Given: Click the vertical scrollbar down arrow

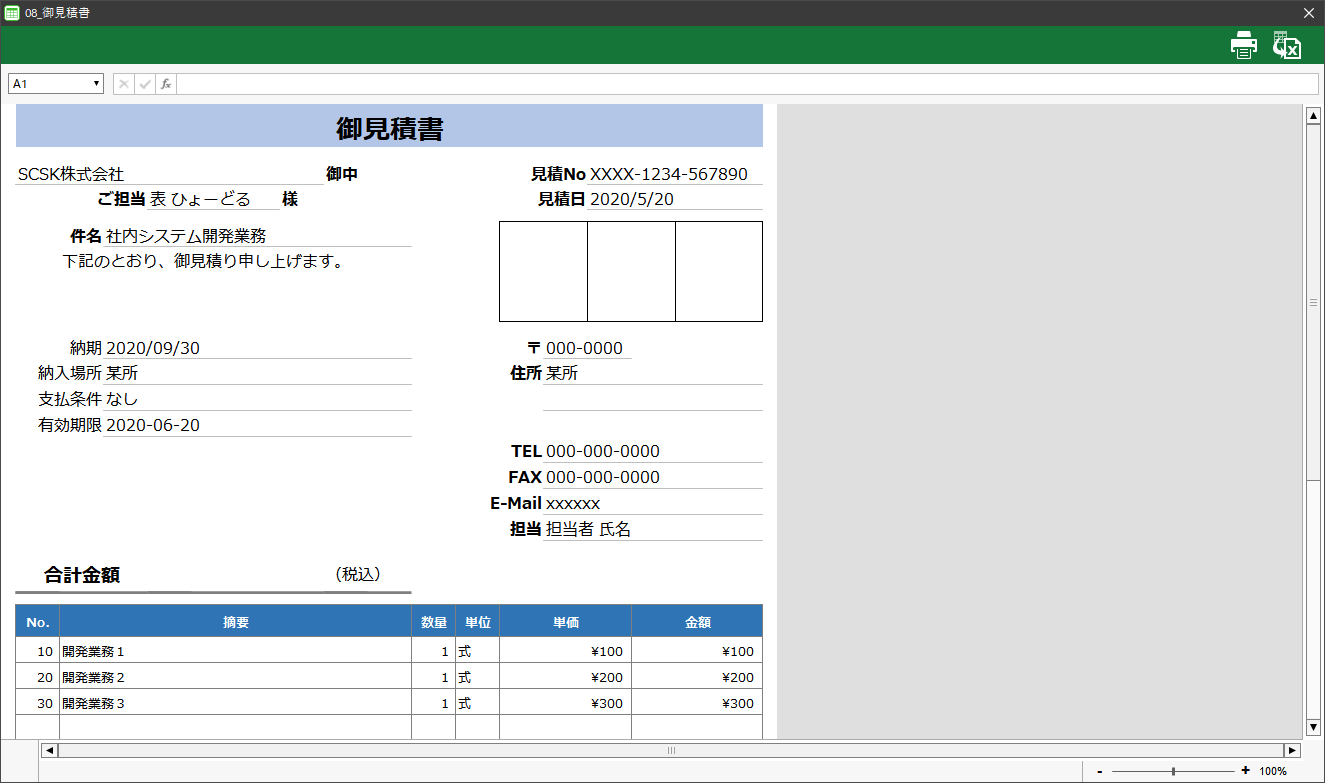Looking at the screenshot, I should pyautogui.click(x=1314, y=727).
